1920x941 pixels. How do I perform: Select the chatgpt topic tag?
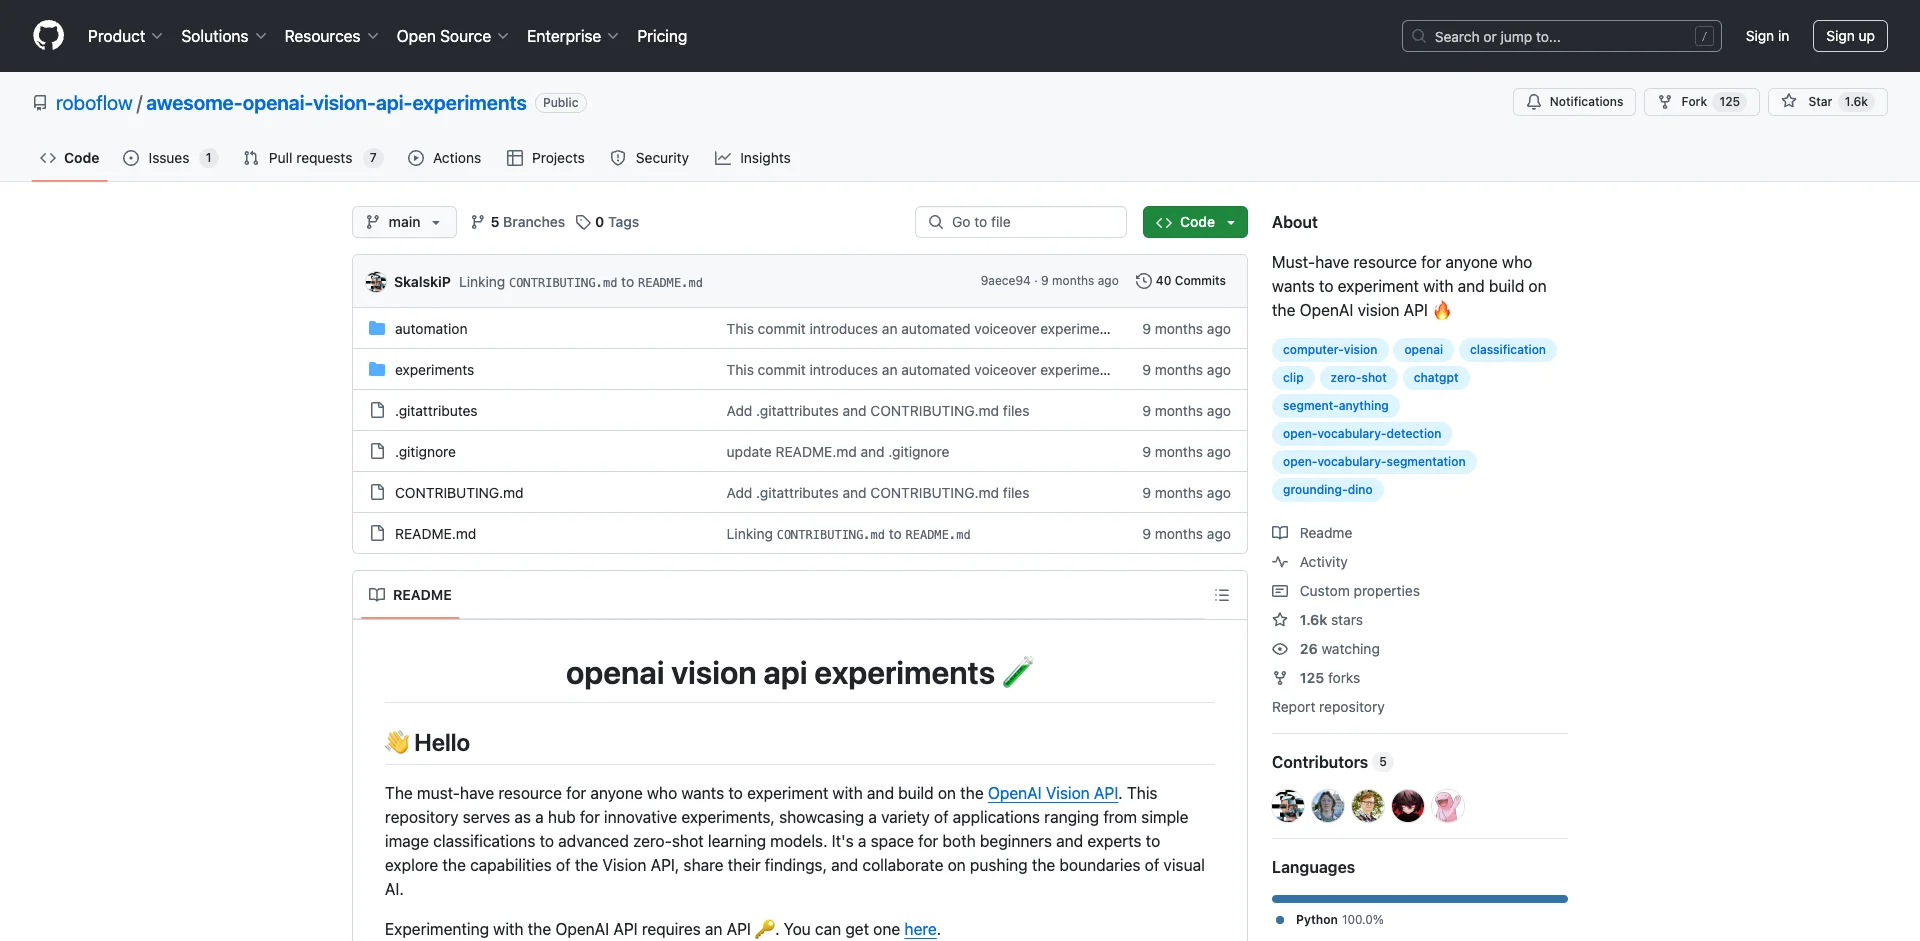pyautogui.click(x=1435, y=378)
